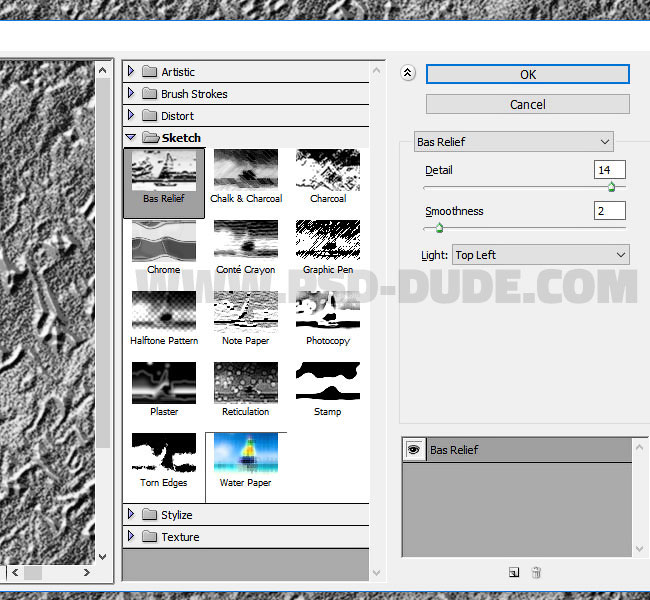
Task: Toggle visibility eye of Bas Relief layer
Action: pos(414,449)
